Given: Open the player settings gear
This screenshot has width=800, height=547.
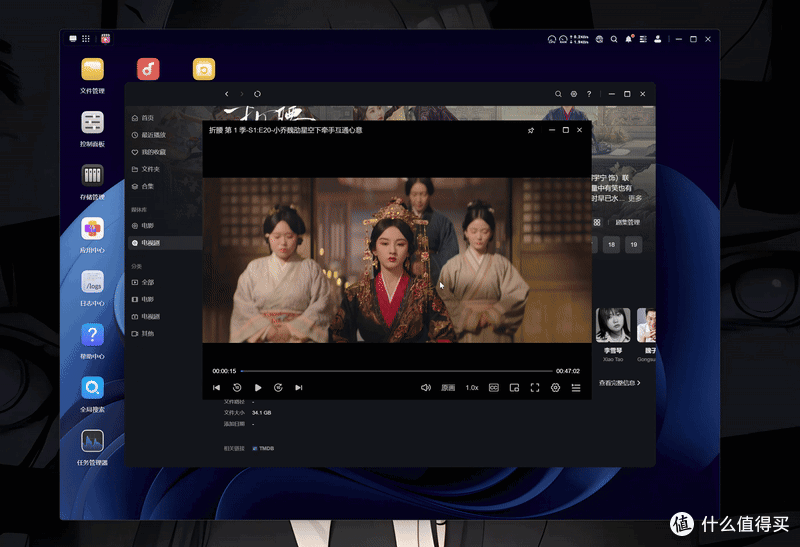Looking at the screenshot, I should click(555, 388).
